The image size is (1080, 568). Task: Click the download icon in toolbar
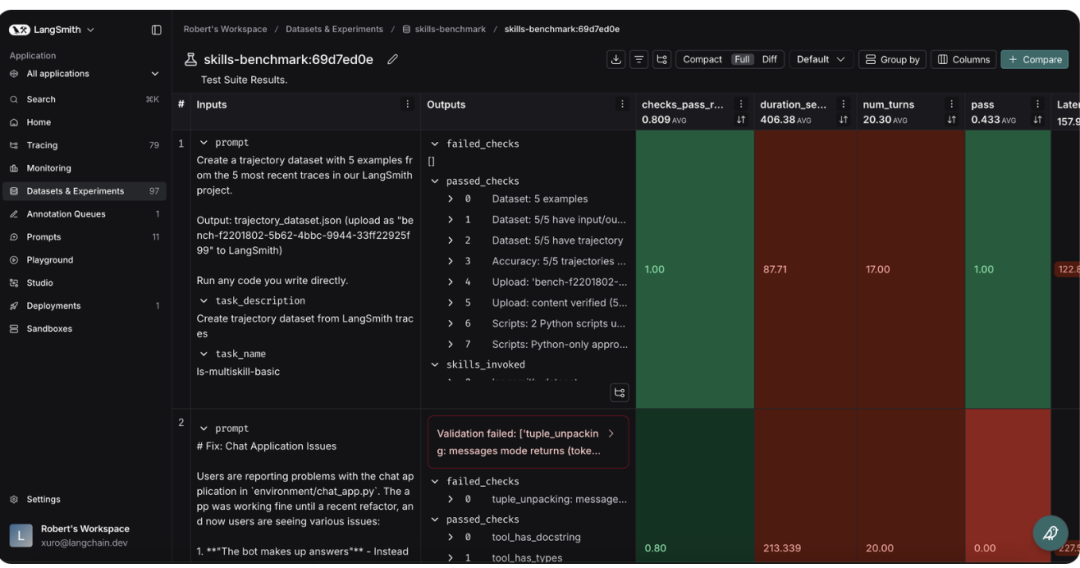(616, 59)
